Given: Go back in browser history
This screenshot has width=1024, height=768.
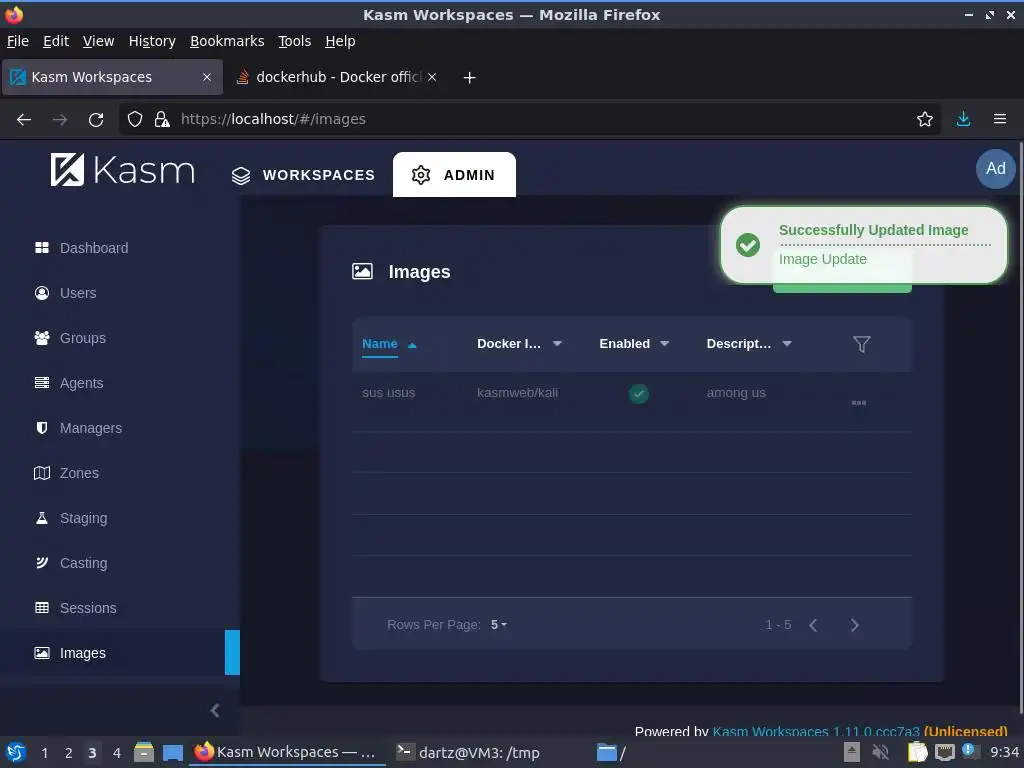Looking at the screenshot, I should pos(24,120).
